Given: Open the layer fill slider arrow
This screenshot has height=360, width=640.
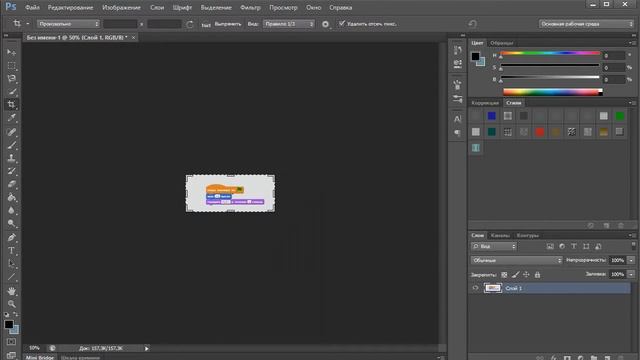Looking at the screenshot, I should [x=631, y=274].
